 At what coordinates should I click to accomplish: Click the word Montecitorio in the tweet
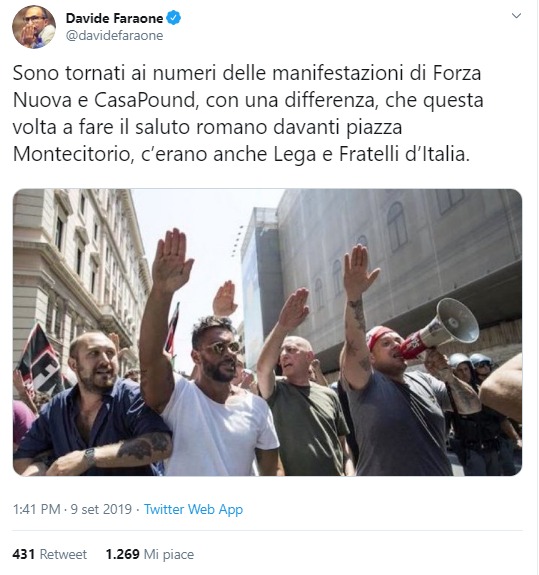[72, 154]
